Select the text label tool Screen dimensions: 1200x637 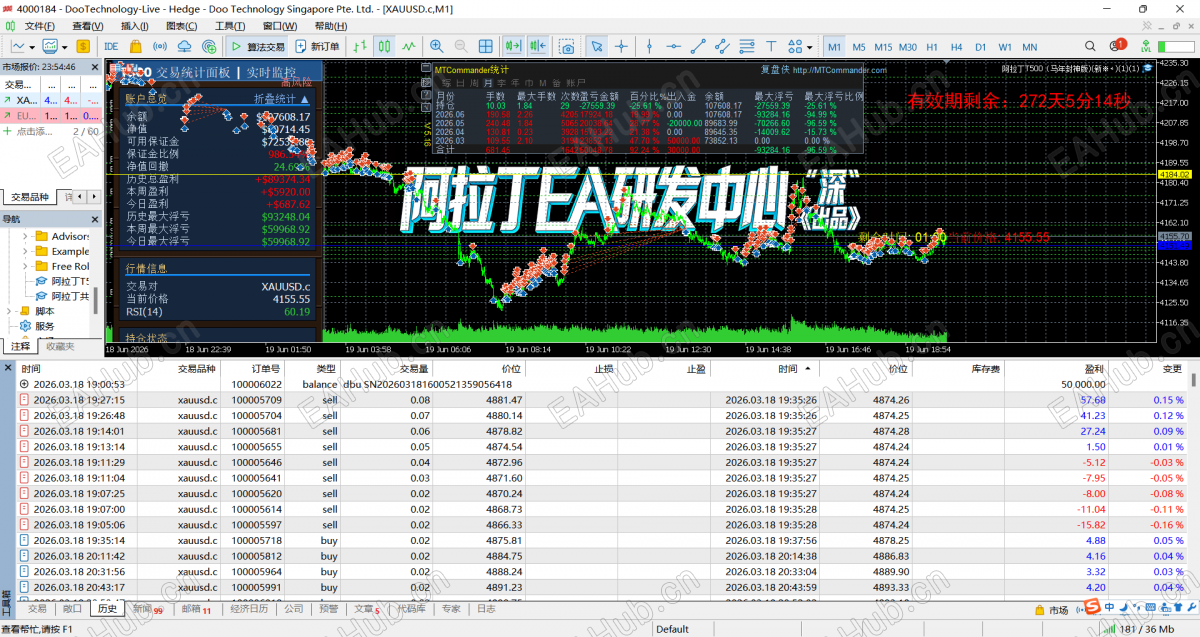771,46
